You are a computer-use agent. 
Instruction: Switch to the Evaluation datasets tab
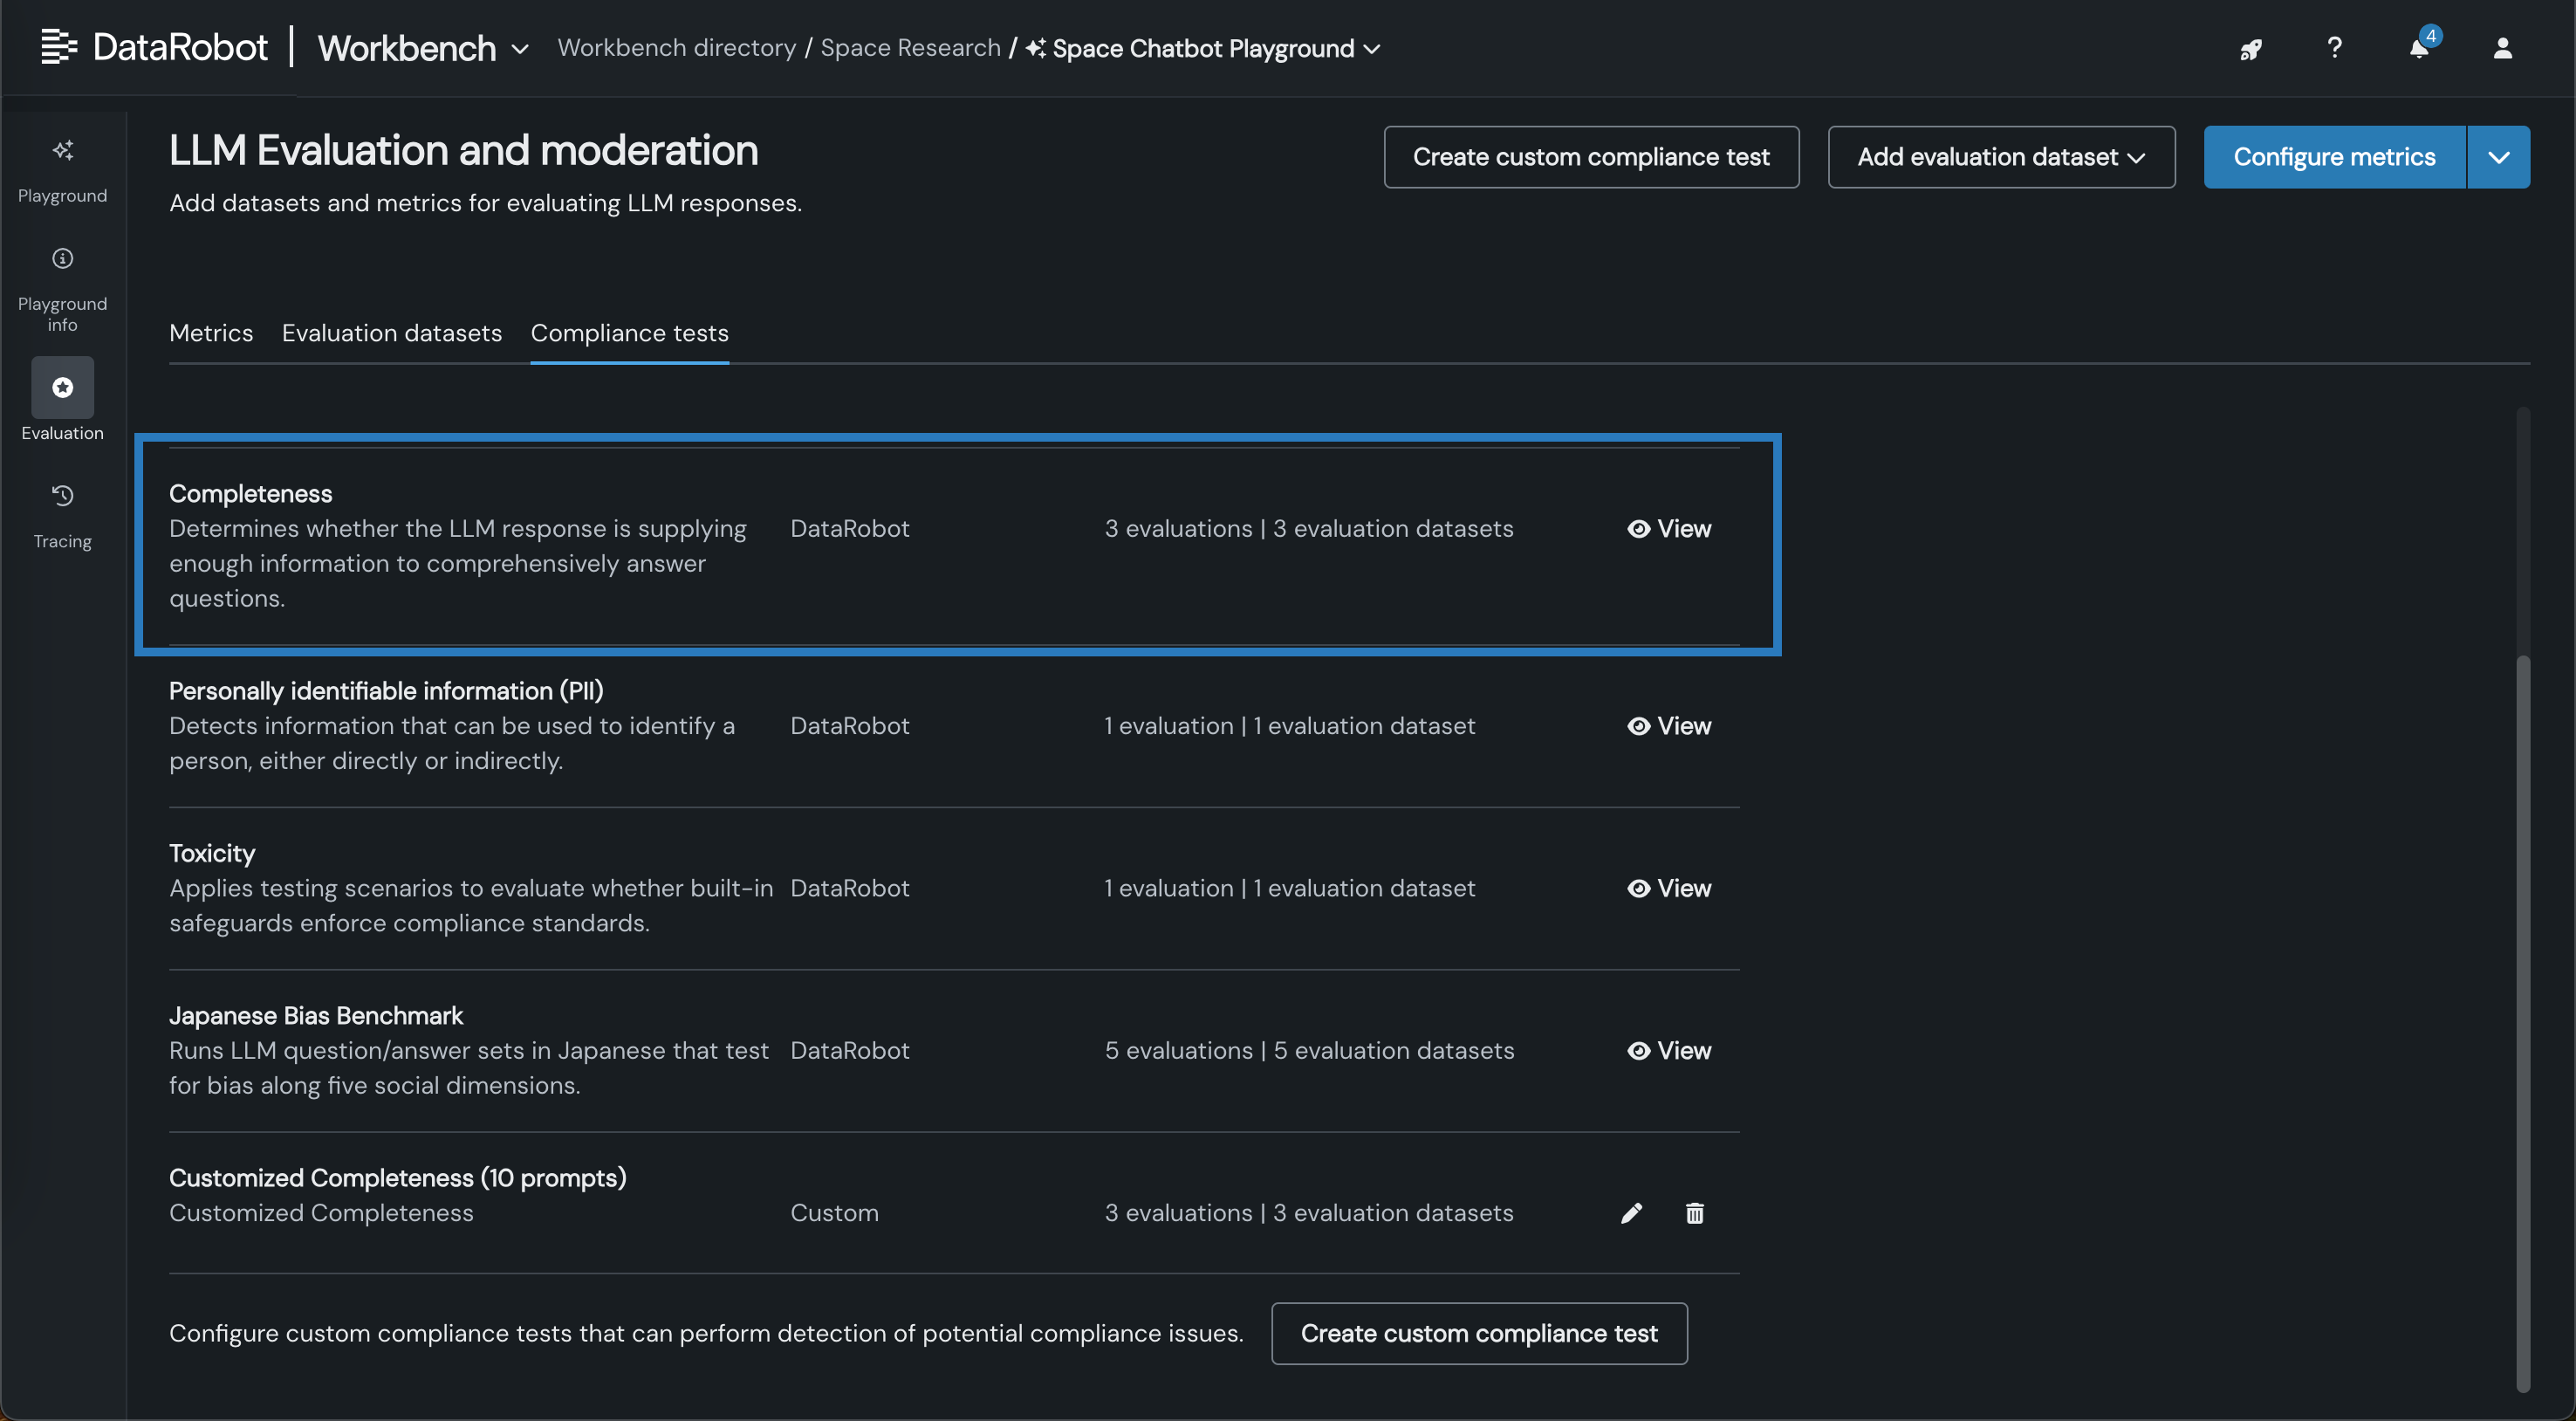point(391,333)
